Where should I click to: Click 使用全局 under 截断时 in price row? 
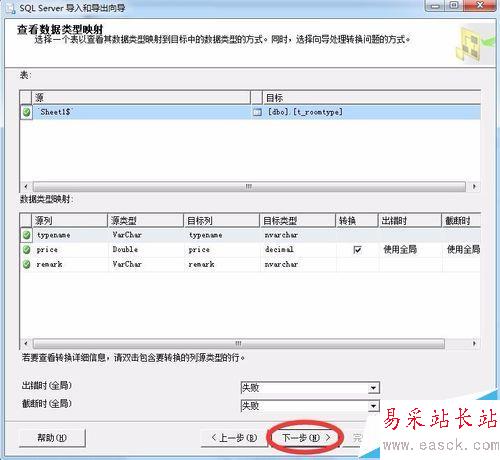coord(461,250)
